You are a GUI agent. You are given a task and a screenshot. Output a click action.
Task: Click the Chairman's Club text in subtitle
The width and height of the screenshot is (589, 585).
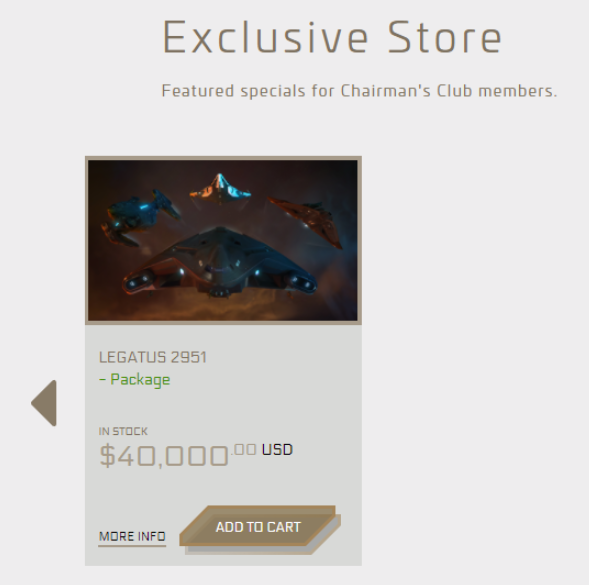coord(406,91)
